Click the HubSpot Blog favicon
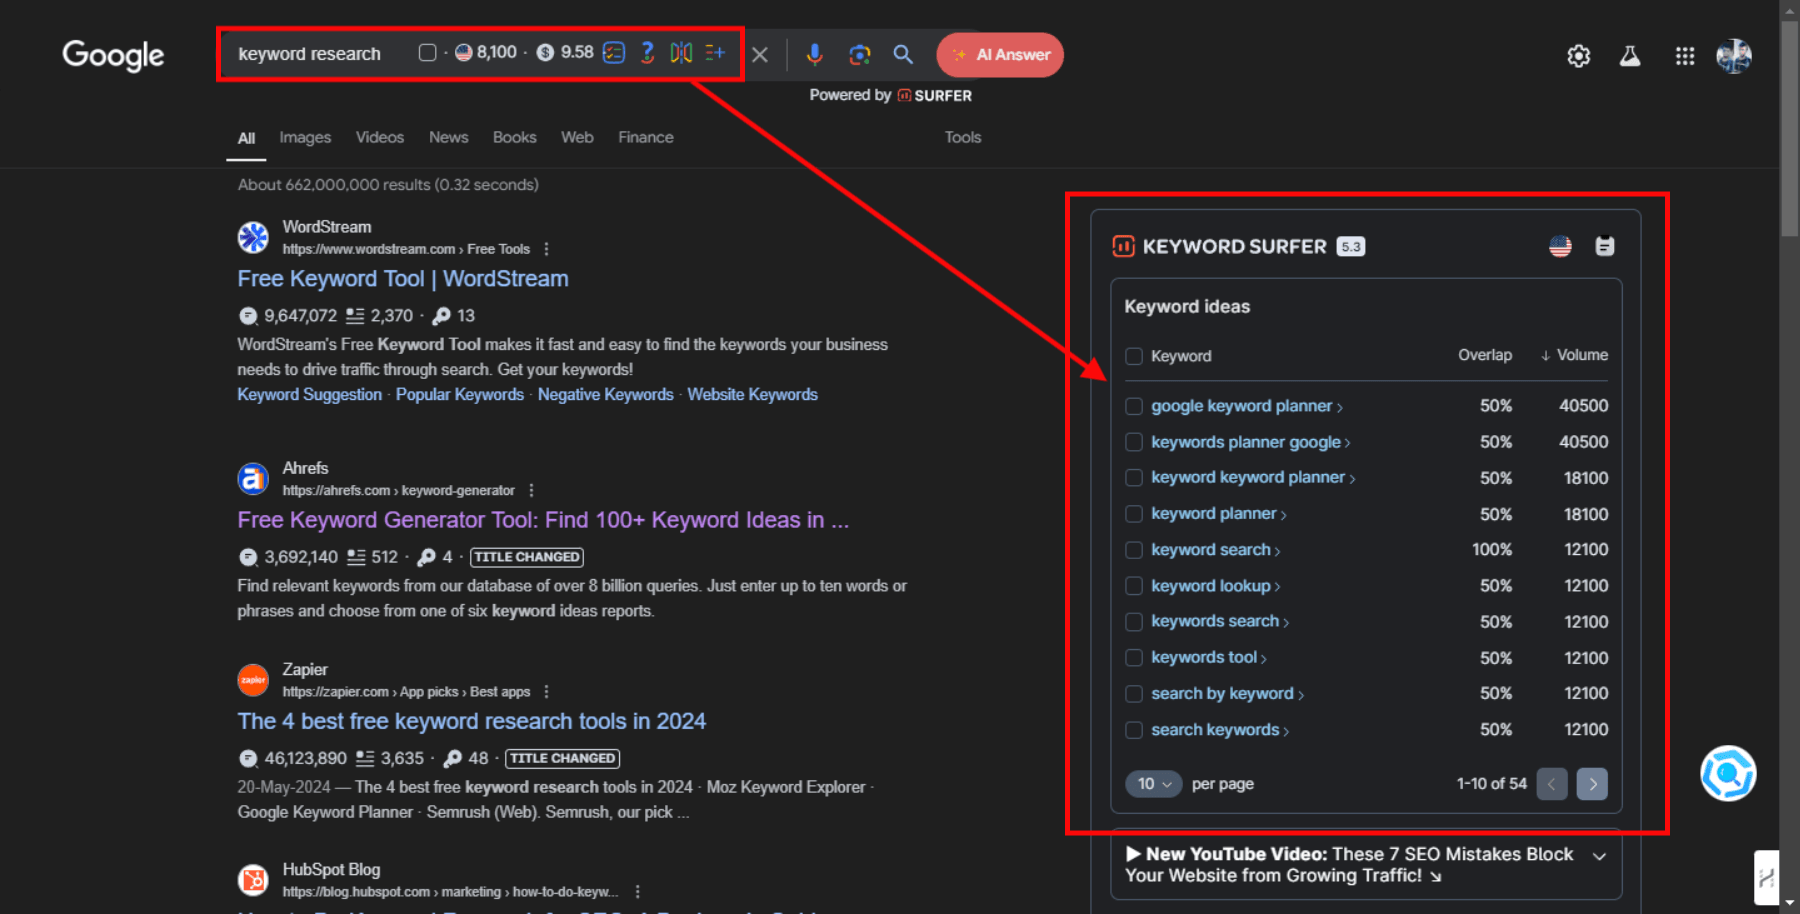 (253, 880)
